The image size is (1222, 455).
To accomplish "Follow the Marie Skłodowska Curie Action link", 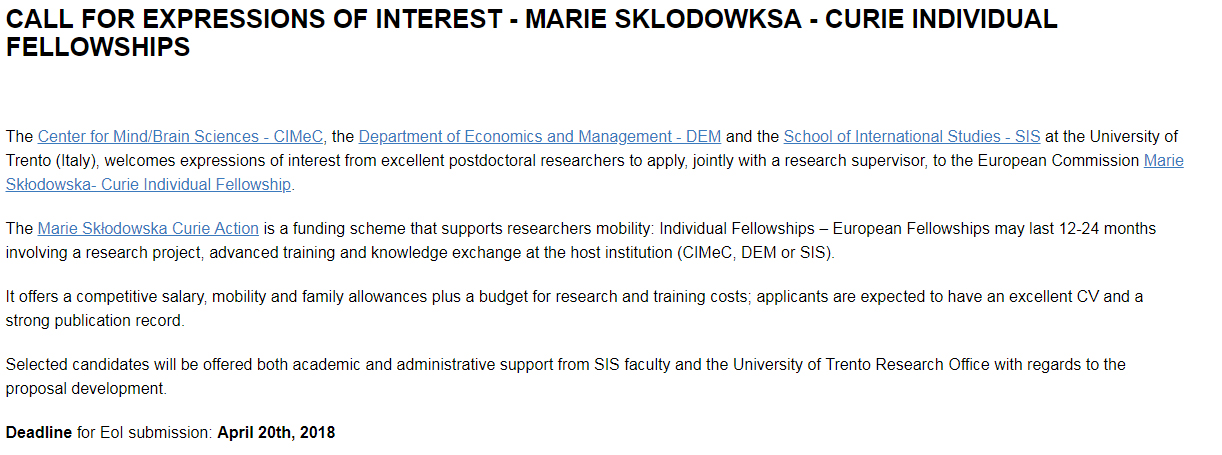I will pos(148,228).
